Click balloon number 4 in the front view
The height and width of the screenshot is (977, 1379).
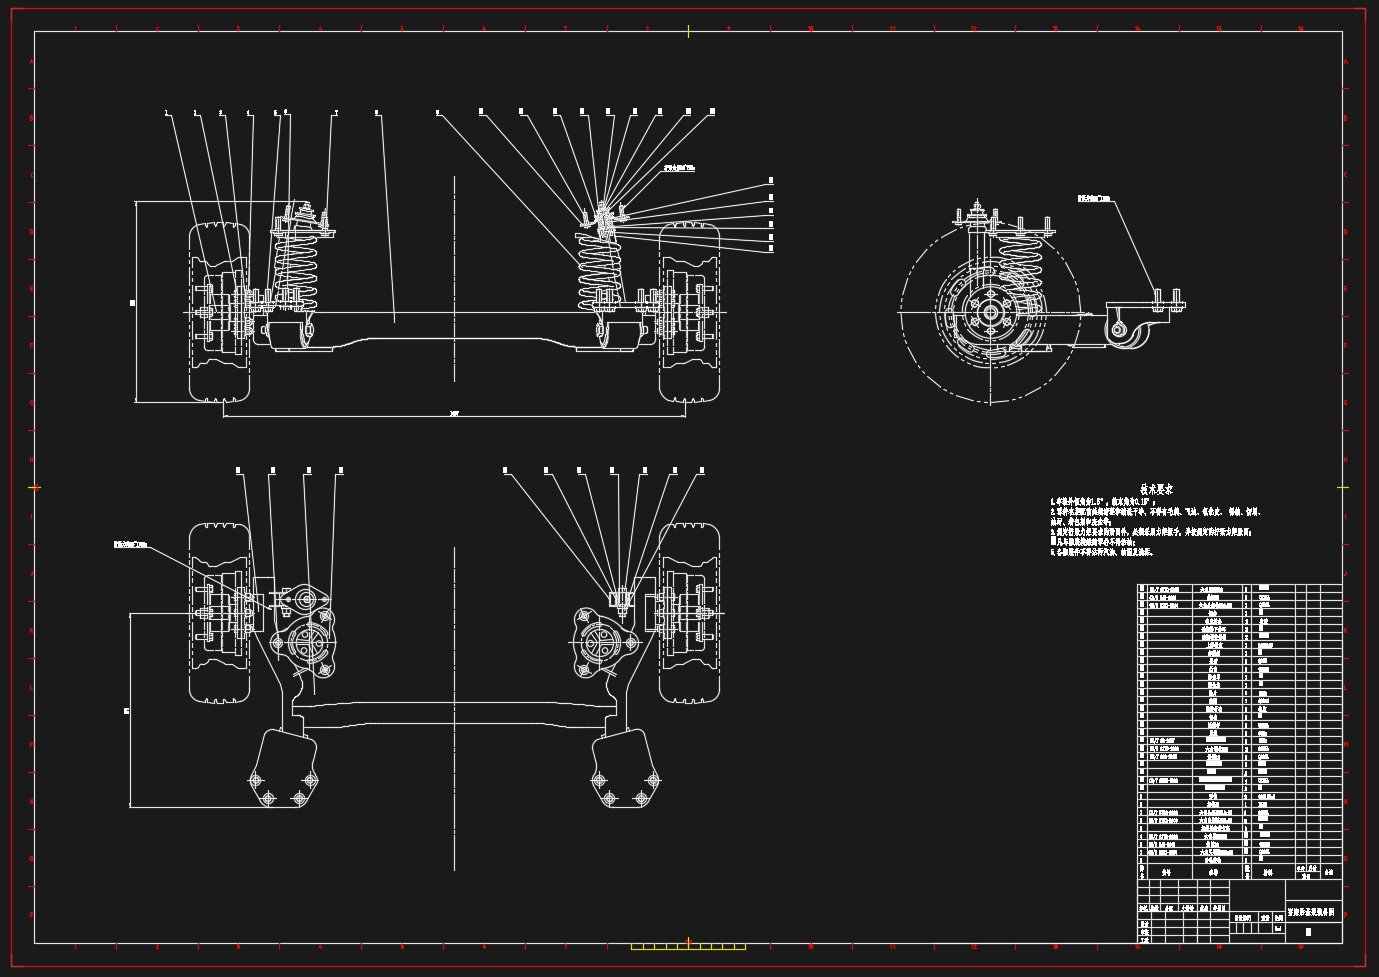click(x=250, y=113)
